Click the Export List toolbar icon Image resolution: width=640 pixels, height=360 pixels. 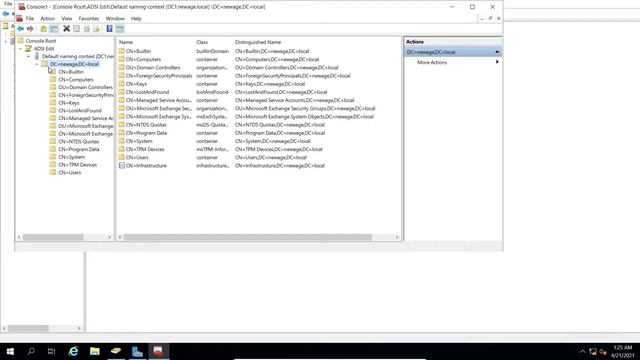point(96,29)
